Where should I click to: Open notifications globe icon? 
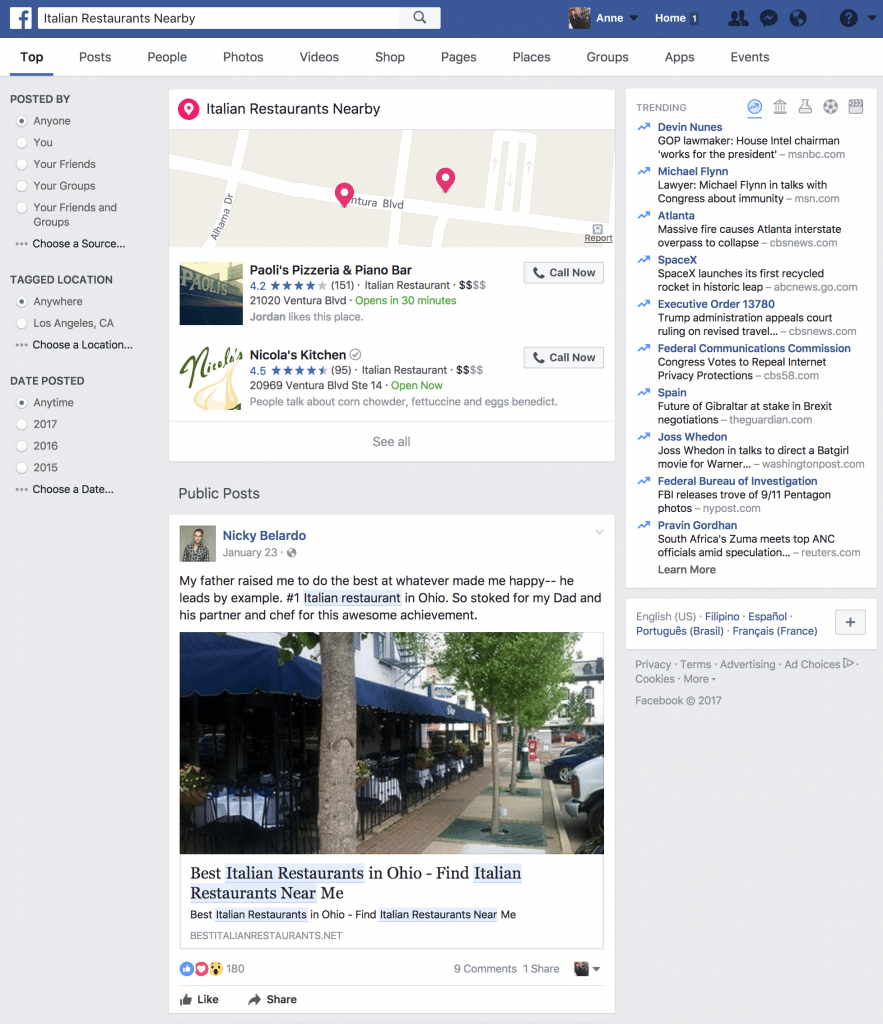(x=798, y=18)
